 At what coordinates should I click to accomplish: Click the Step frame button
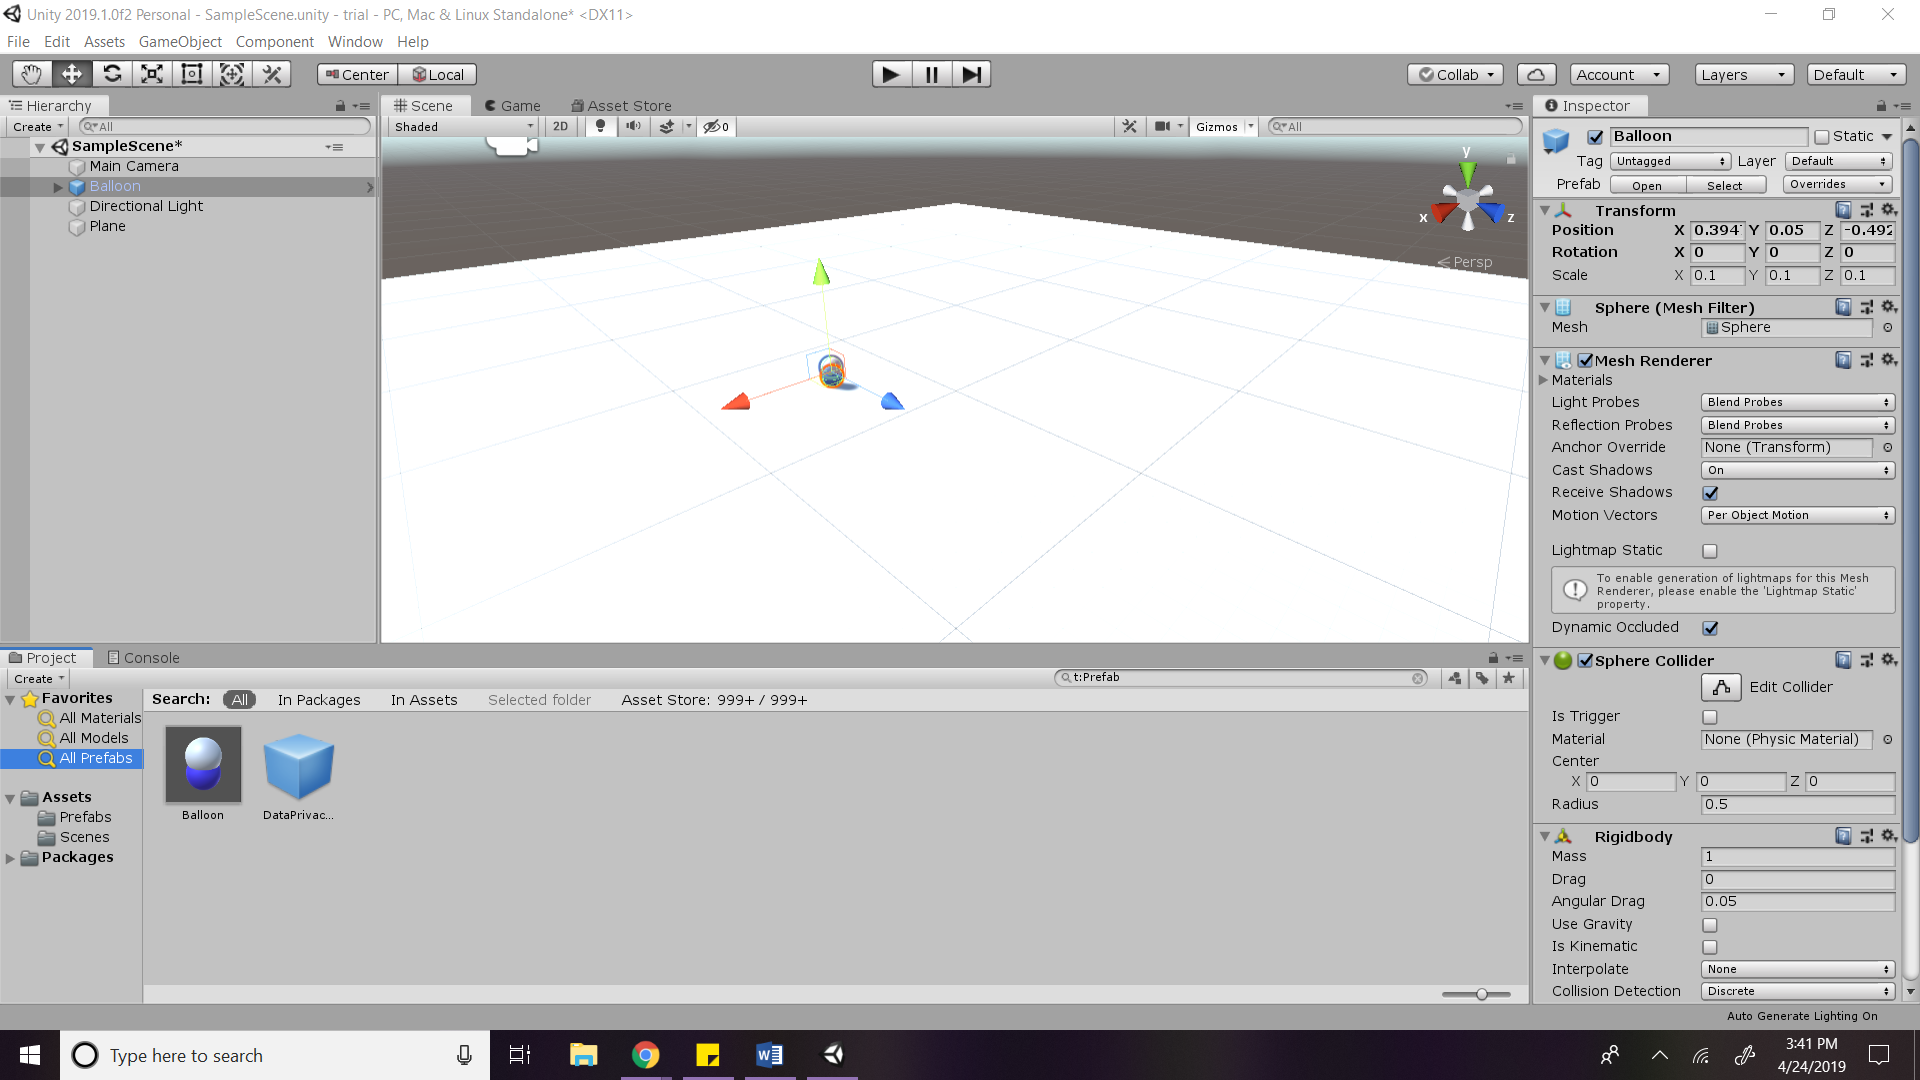click(970, 74)
